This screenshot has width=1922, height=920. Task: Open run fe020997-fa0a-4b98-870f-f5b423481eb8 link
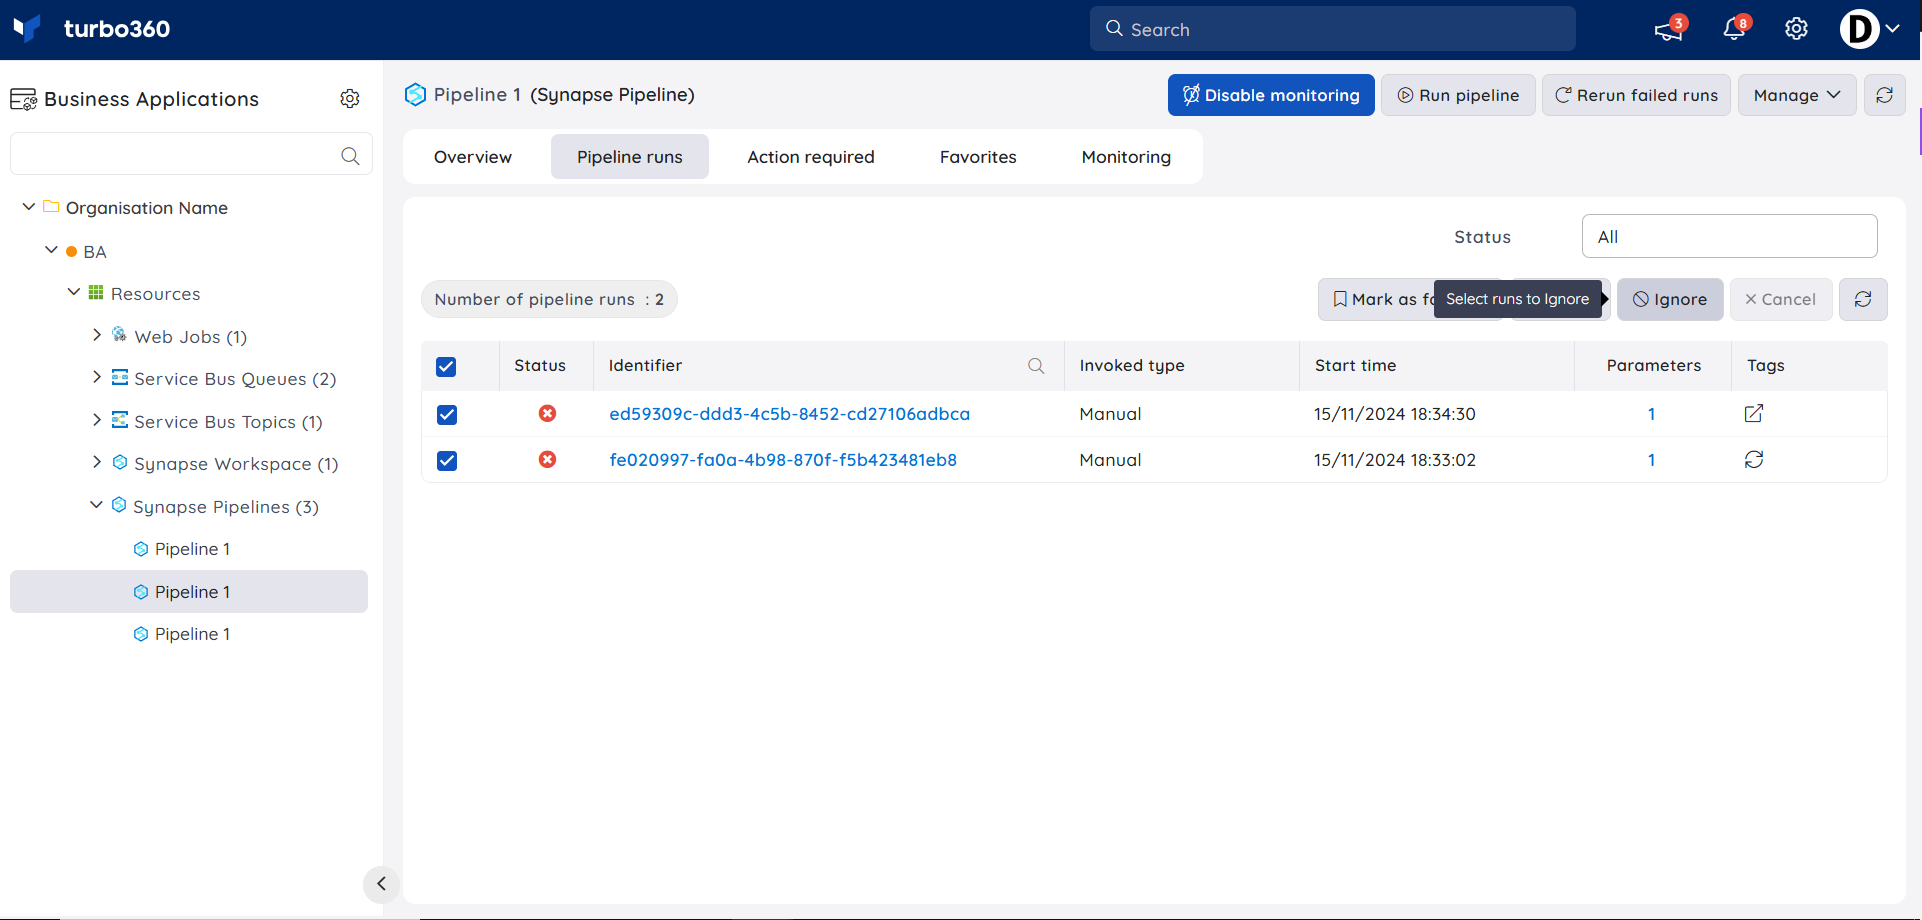[x=783, y=460]
